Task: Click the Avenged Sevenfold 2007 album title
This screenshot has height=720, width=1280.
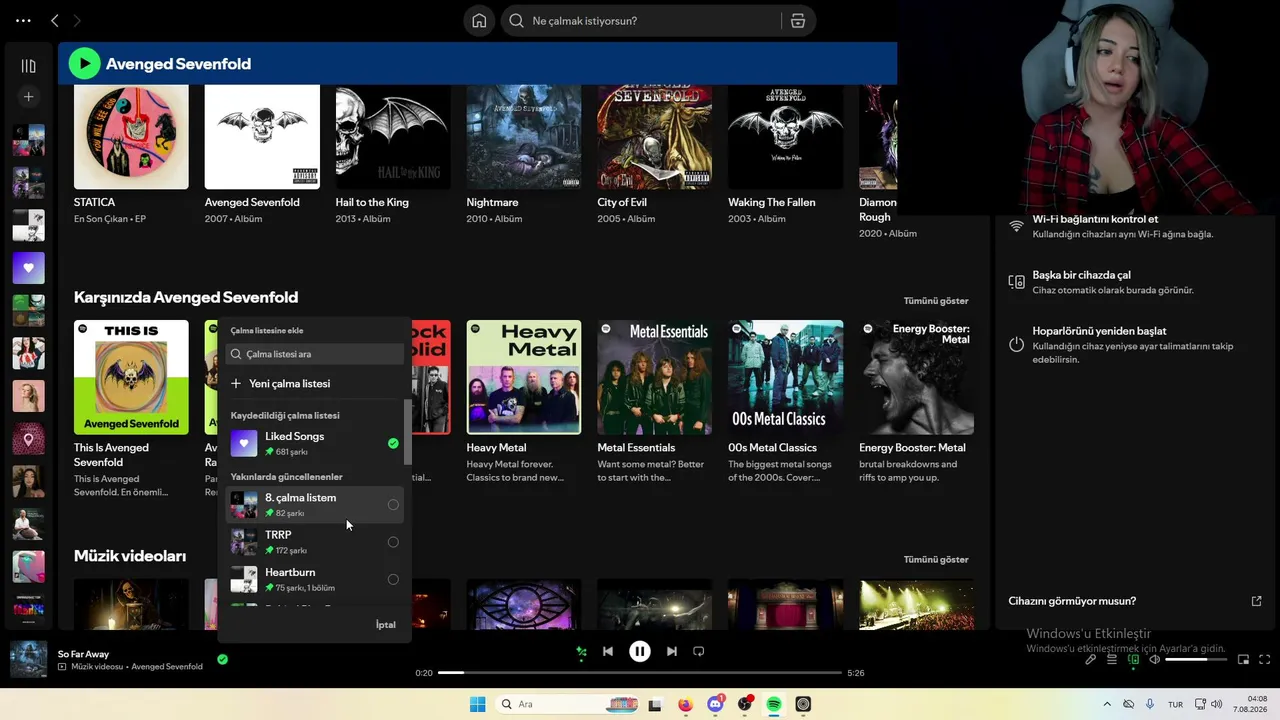Action: (x=252, y=202)
